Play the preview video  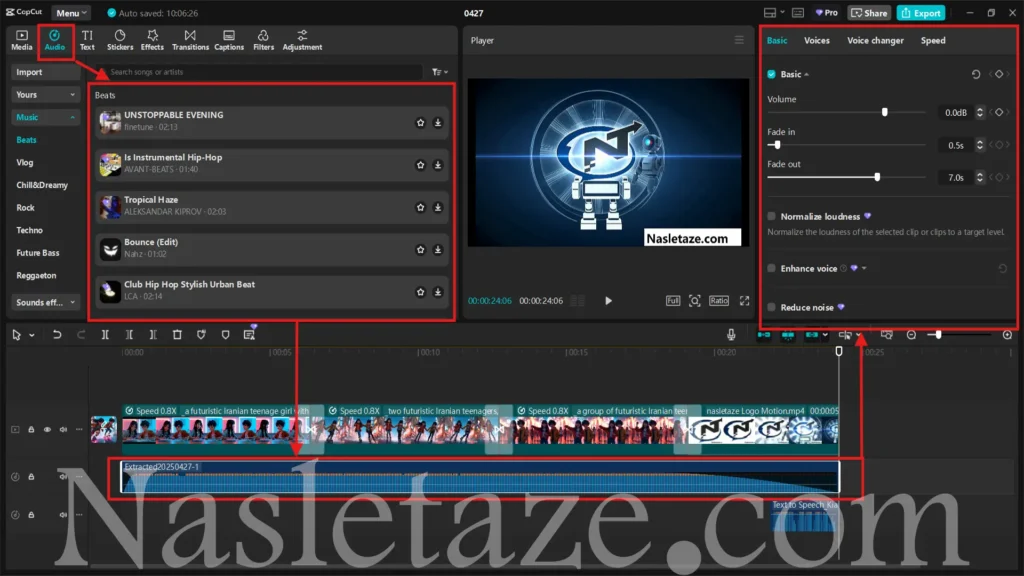pos(608,300)
